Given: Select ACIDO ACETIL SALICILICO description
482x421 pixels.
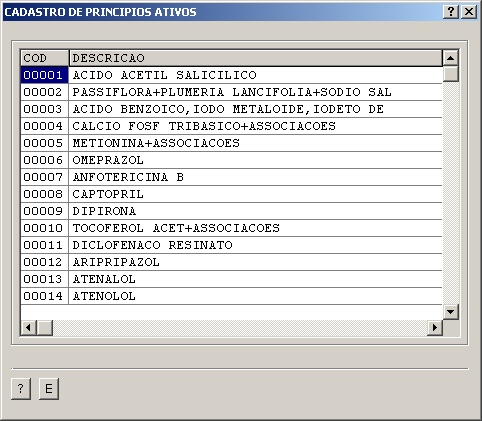Looking at the screenshot, I should [x=256, y=75].
